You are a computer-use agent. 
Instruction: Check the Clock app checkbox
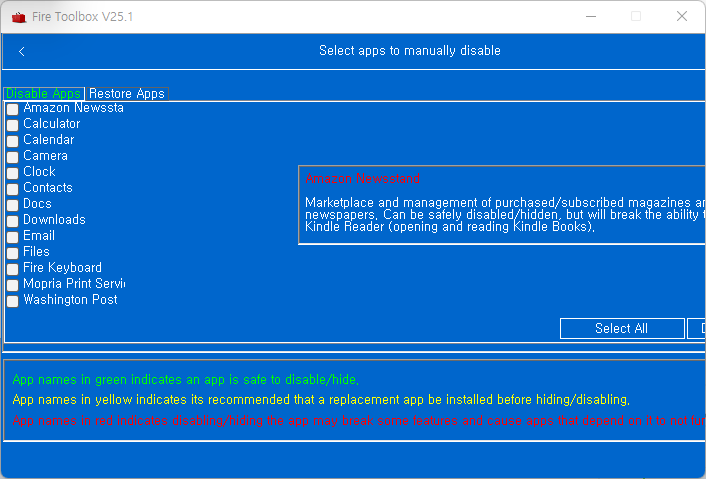(x=13, y=173)
